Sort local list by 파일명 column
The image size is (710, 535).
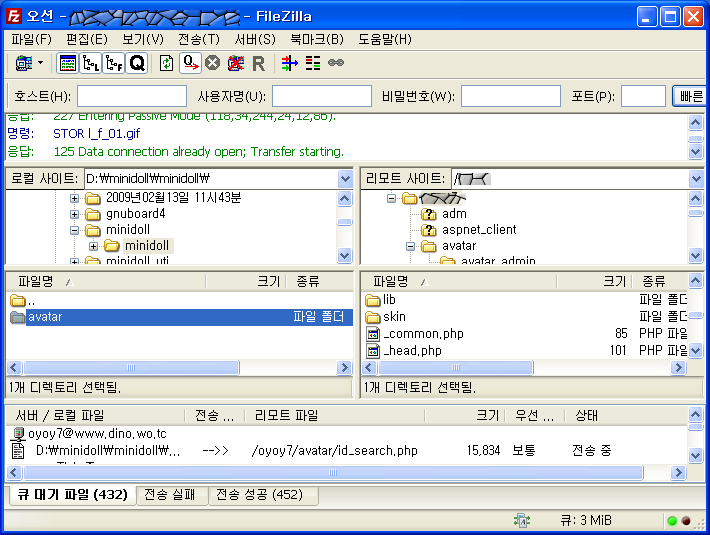point(106,282)
